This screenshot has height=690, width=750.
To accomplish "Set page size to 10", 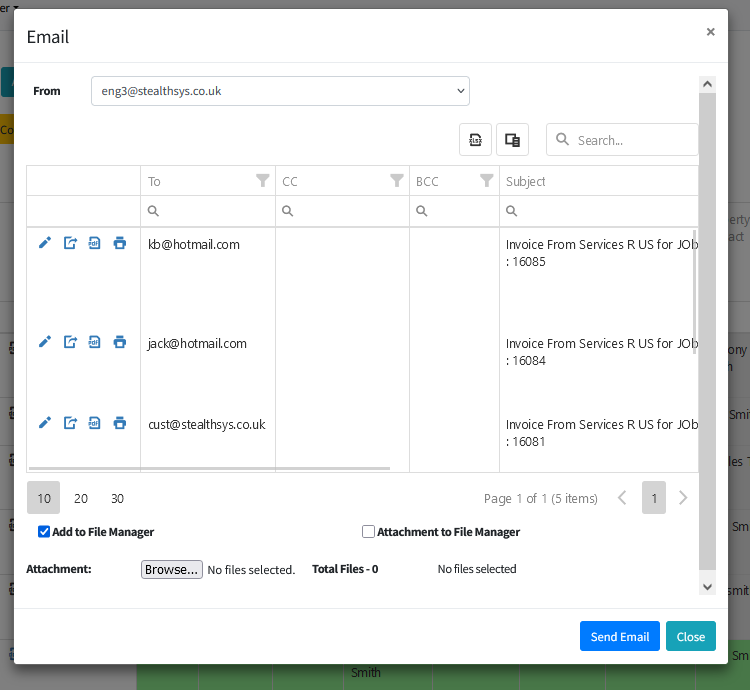I will click(x=44, y=498).
